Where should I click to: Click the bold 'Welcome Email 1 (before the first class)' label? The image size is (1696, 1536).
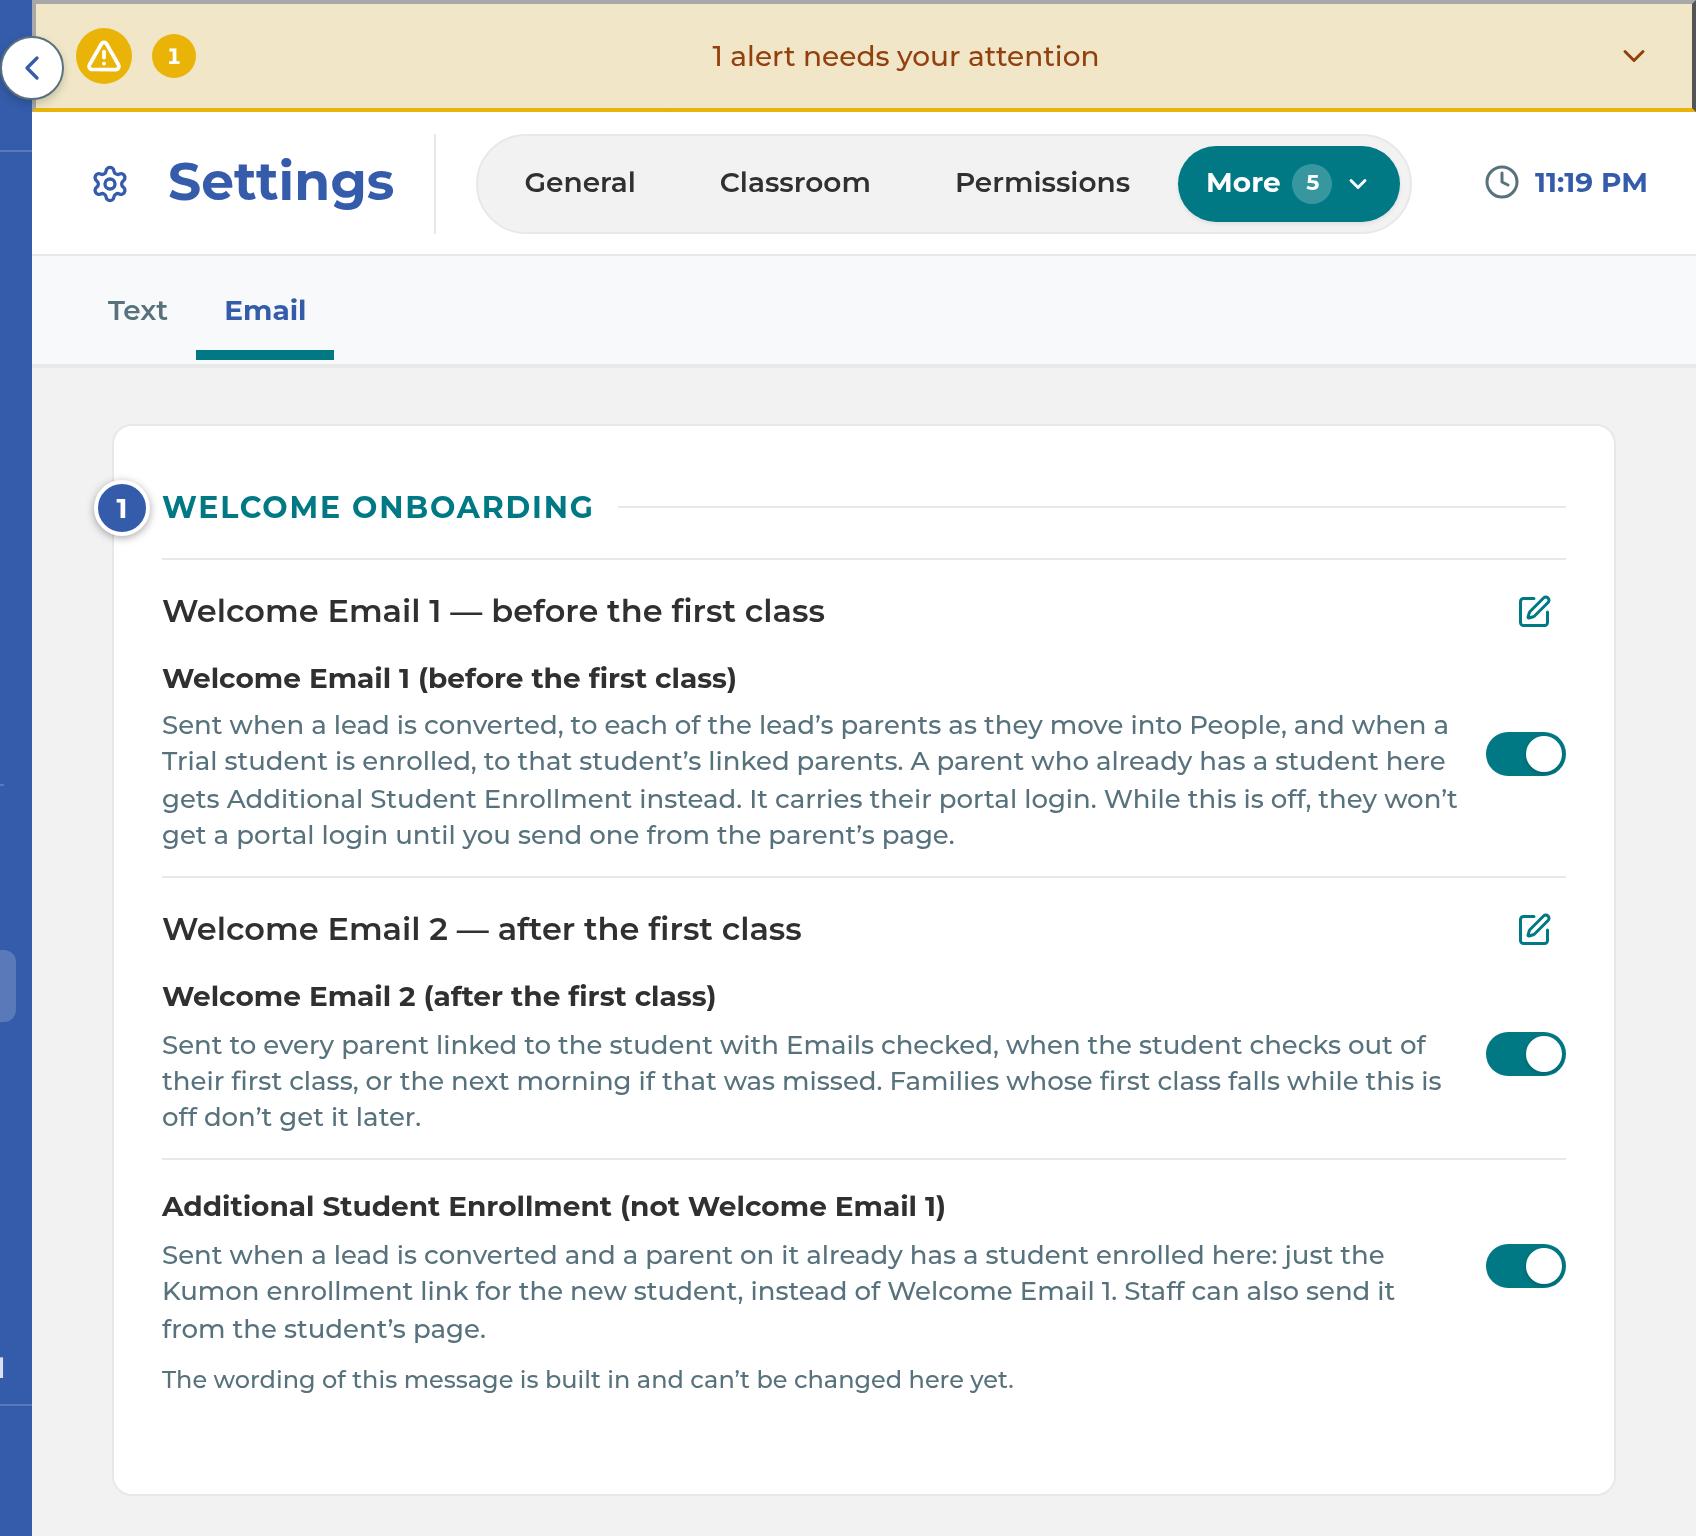click(449, 678)
